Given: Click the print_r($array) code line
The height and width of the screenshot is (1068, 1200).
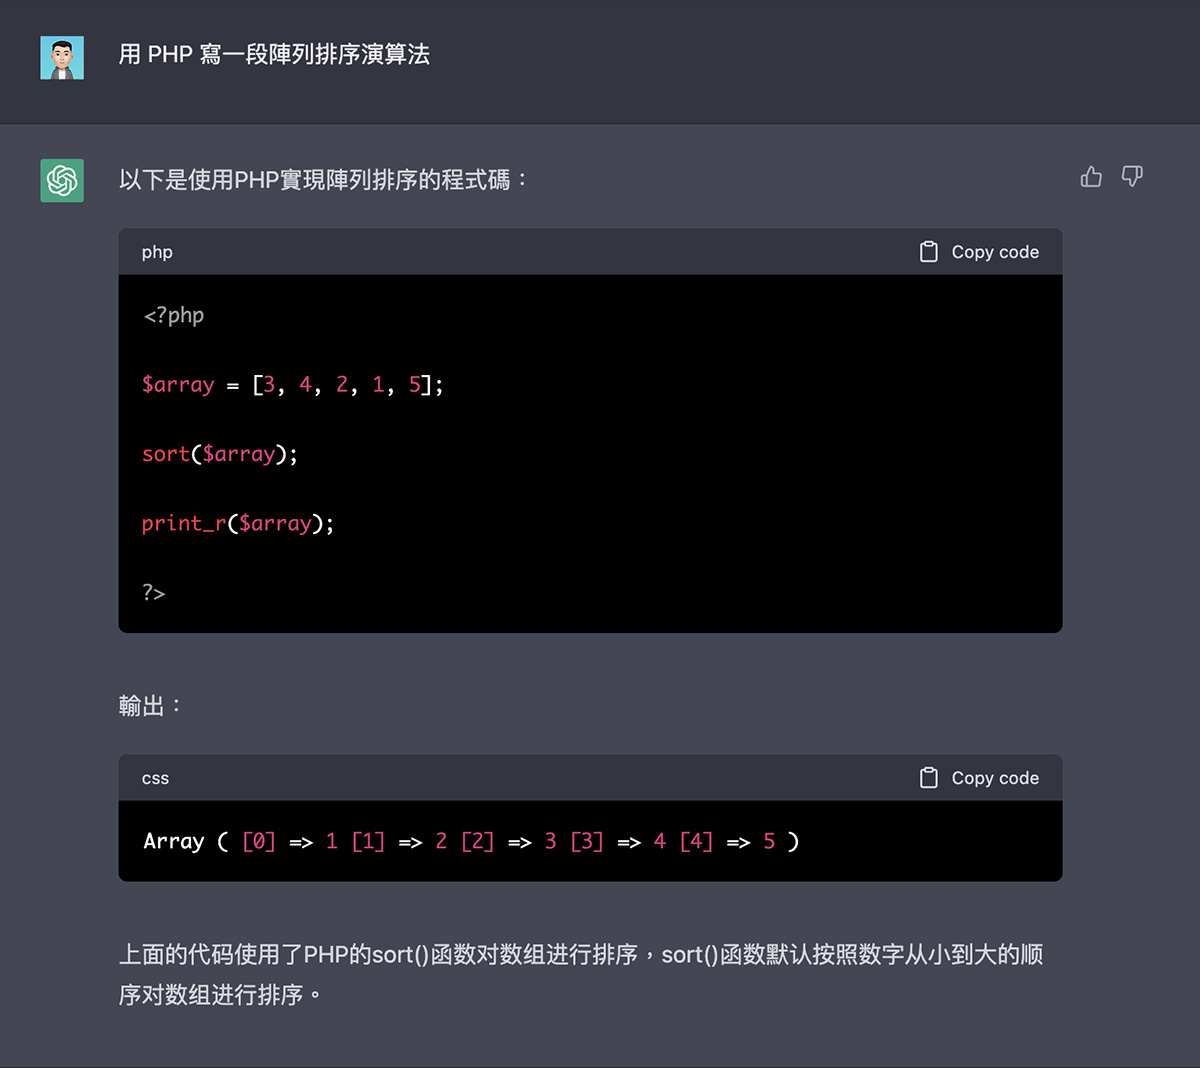Looking at the screenshot, I should pos(238,523).
